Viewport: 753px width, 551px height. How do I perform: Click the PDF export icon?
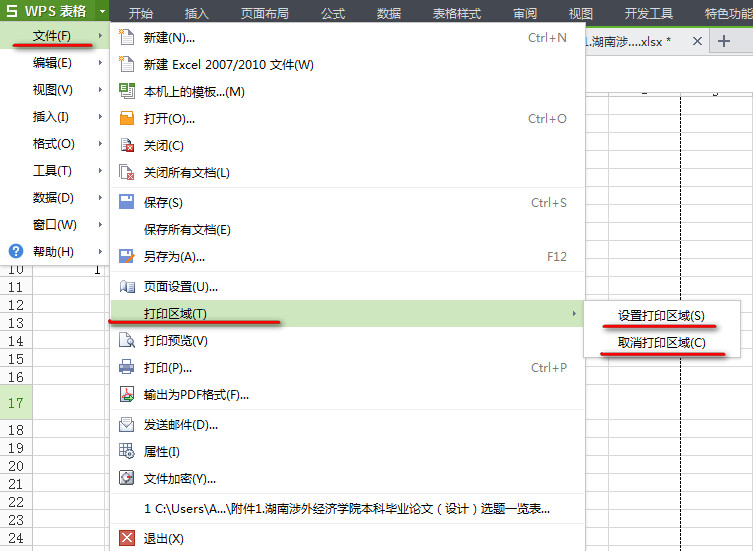click(127, 394)
